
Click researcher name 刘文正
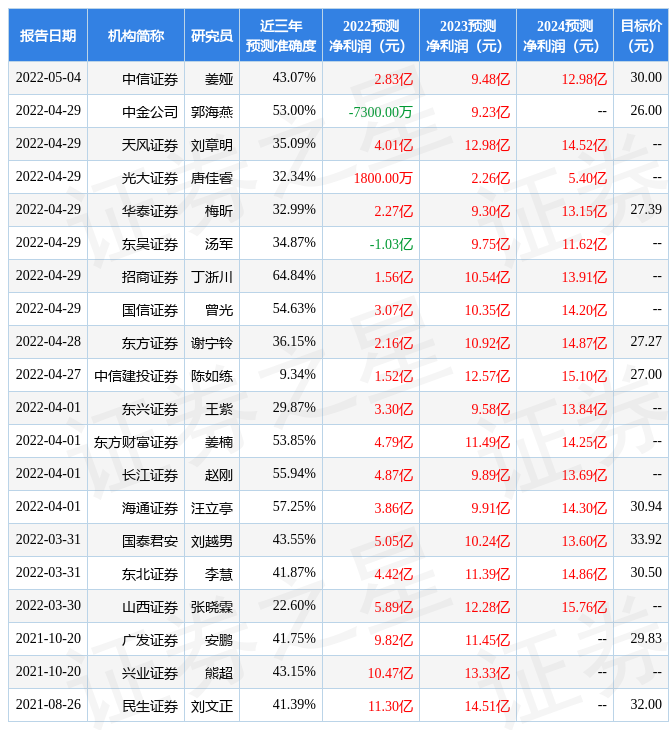[212, 706]
